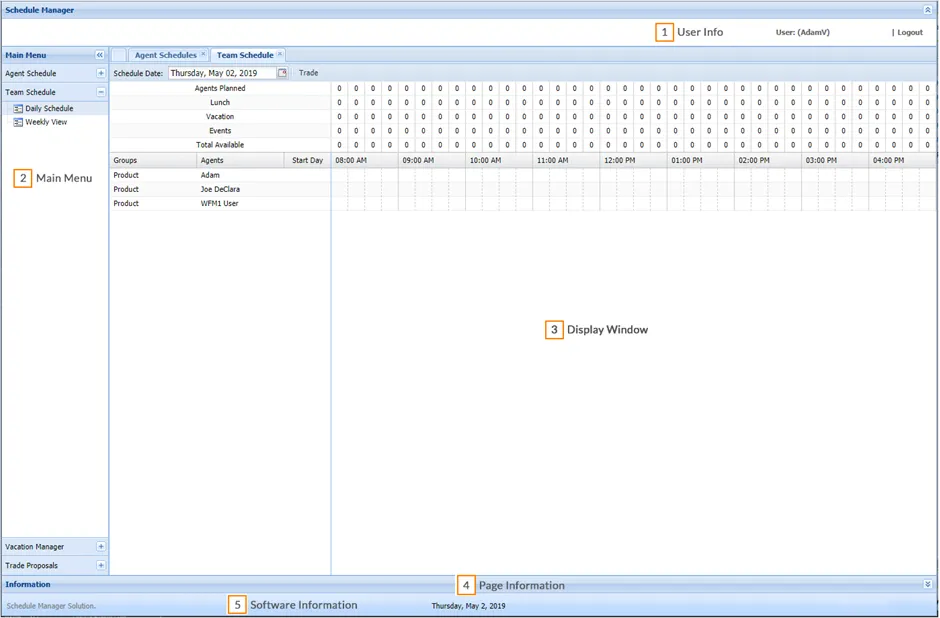Screen dimensions: 940x618
Task: Click the 10:00 AM time header
Action: 499,161
